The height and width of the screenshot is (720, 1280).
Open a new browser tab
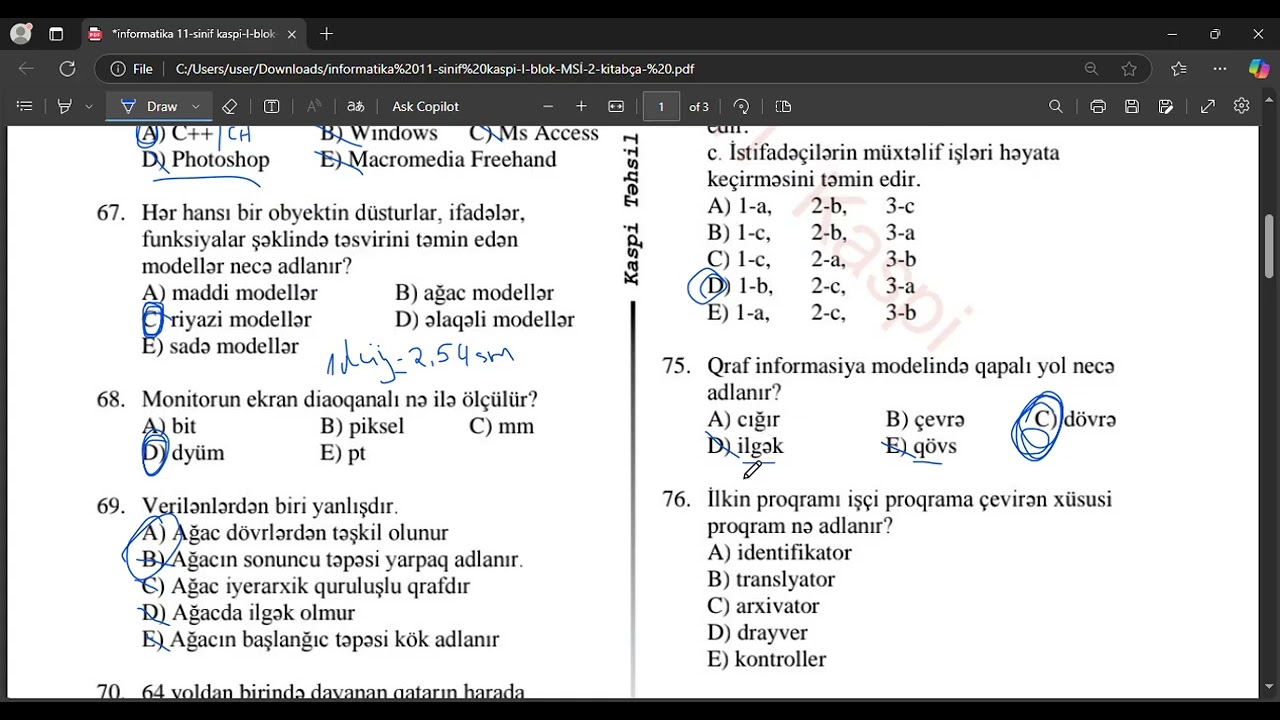coord(326,34)
